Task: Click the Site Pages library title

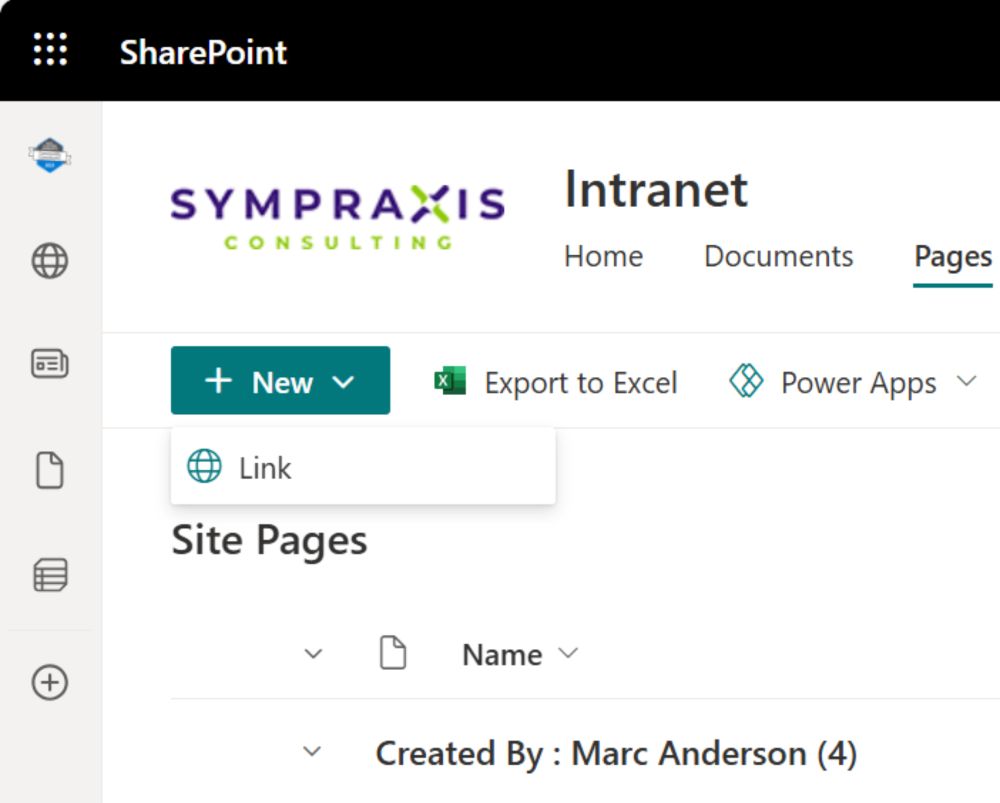Action: point(269,541)
